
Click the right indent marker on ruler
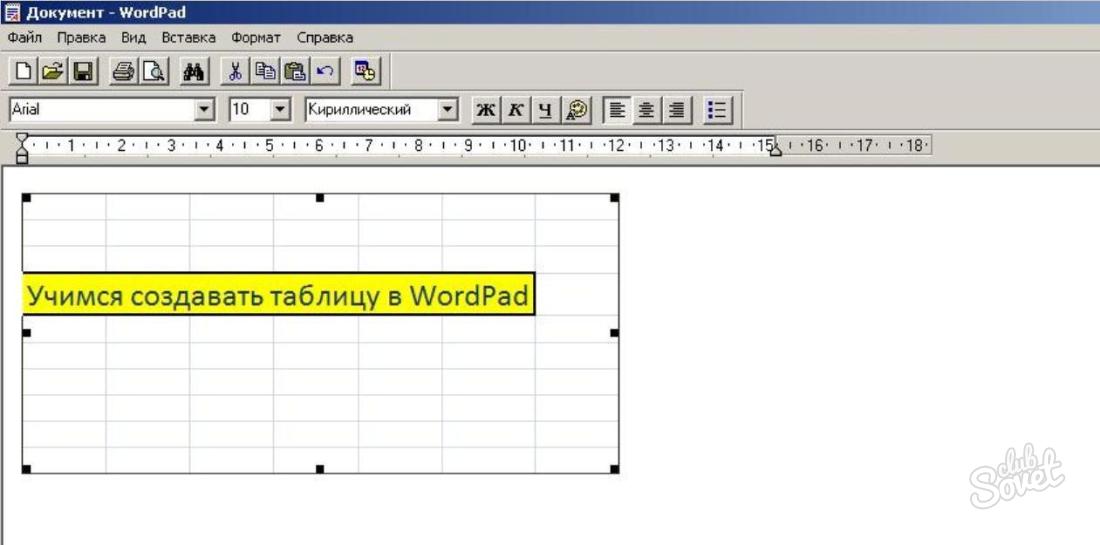tap(775, 150)
